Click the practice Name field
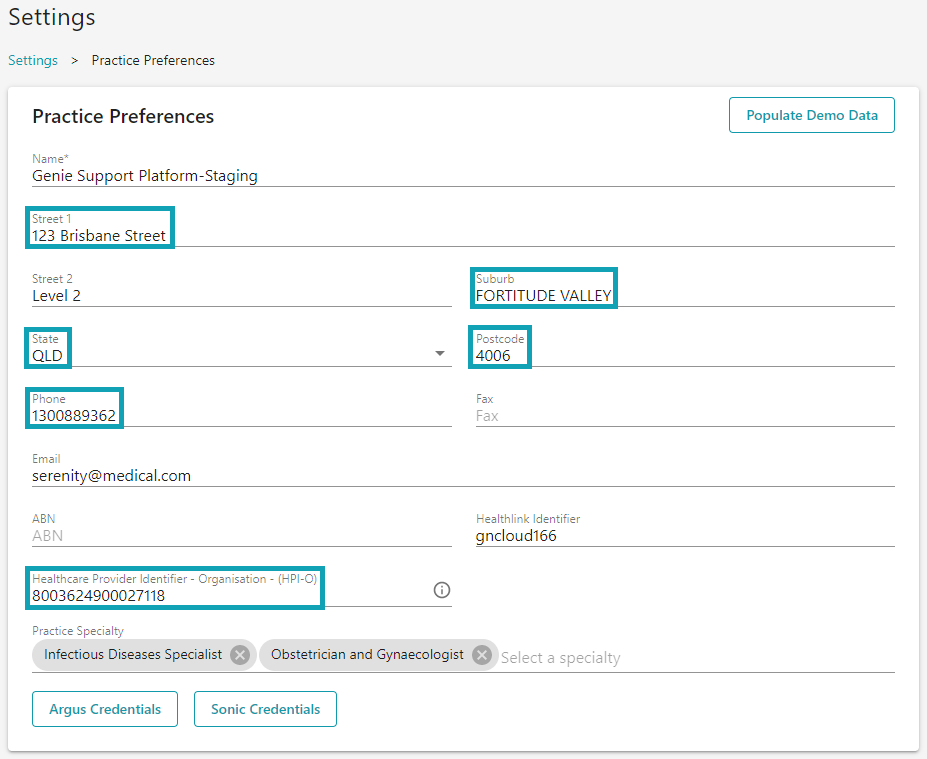The width and height of the screenshot is (927, 759). pyautogui.click(x=300, y=175)
